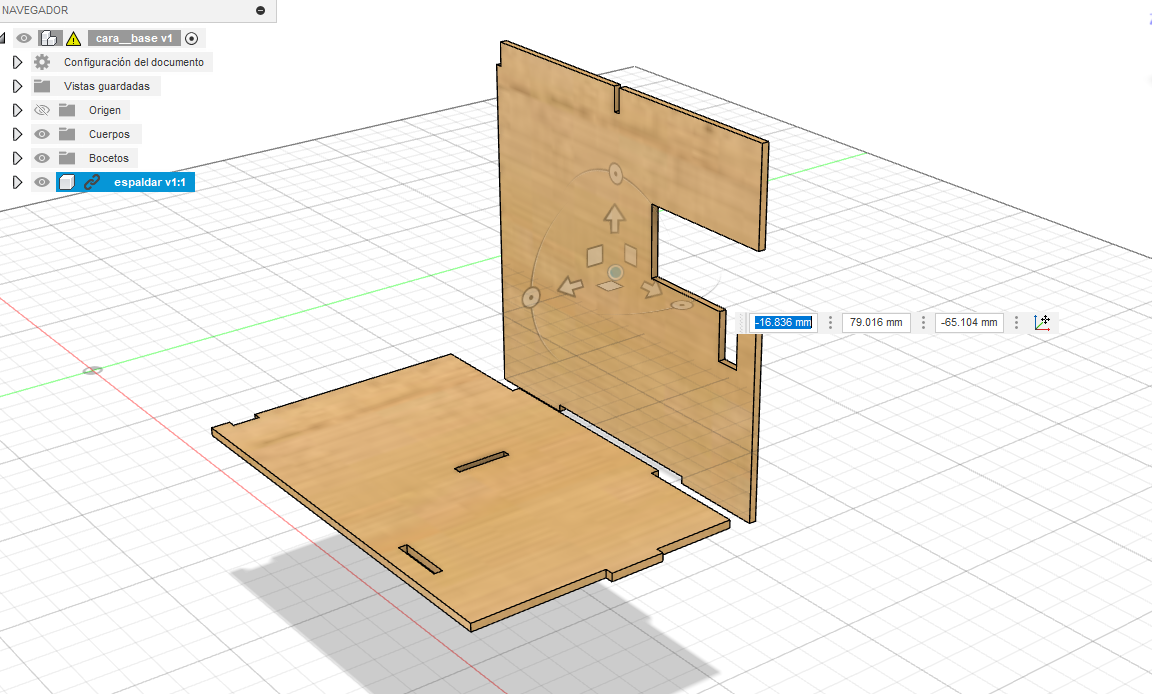Click the Bocetos folder icon
This screenshot has height=694, width=1152.
tap(67, 158)
